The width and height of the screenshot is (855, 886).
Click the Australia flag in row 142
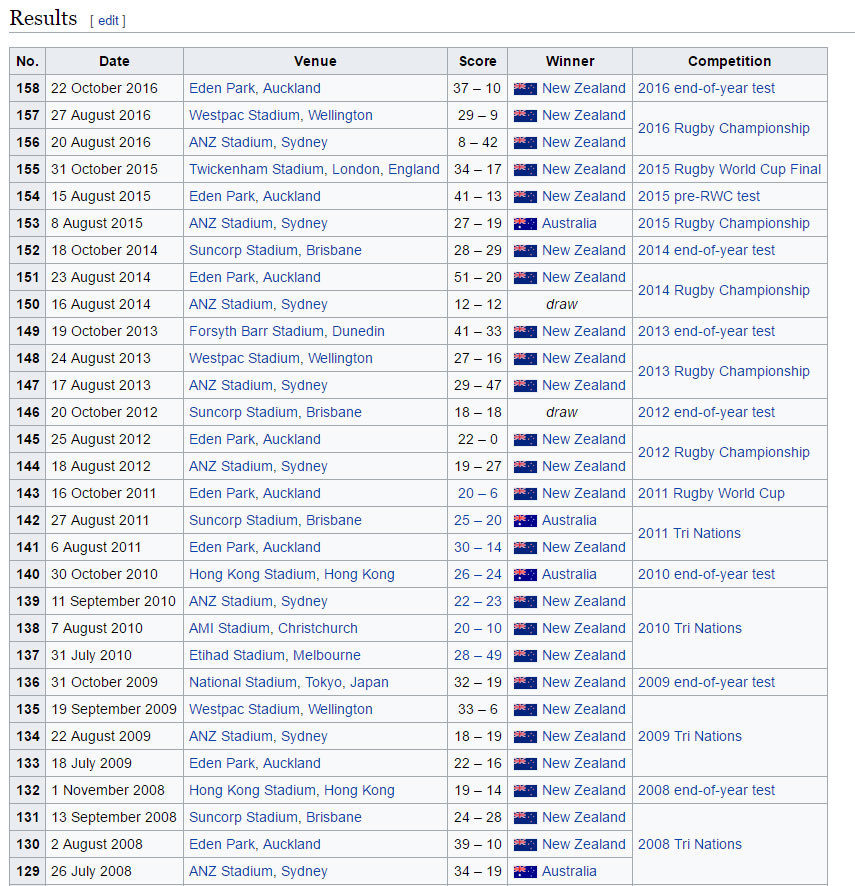coord(525,520)
